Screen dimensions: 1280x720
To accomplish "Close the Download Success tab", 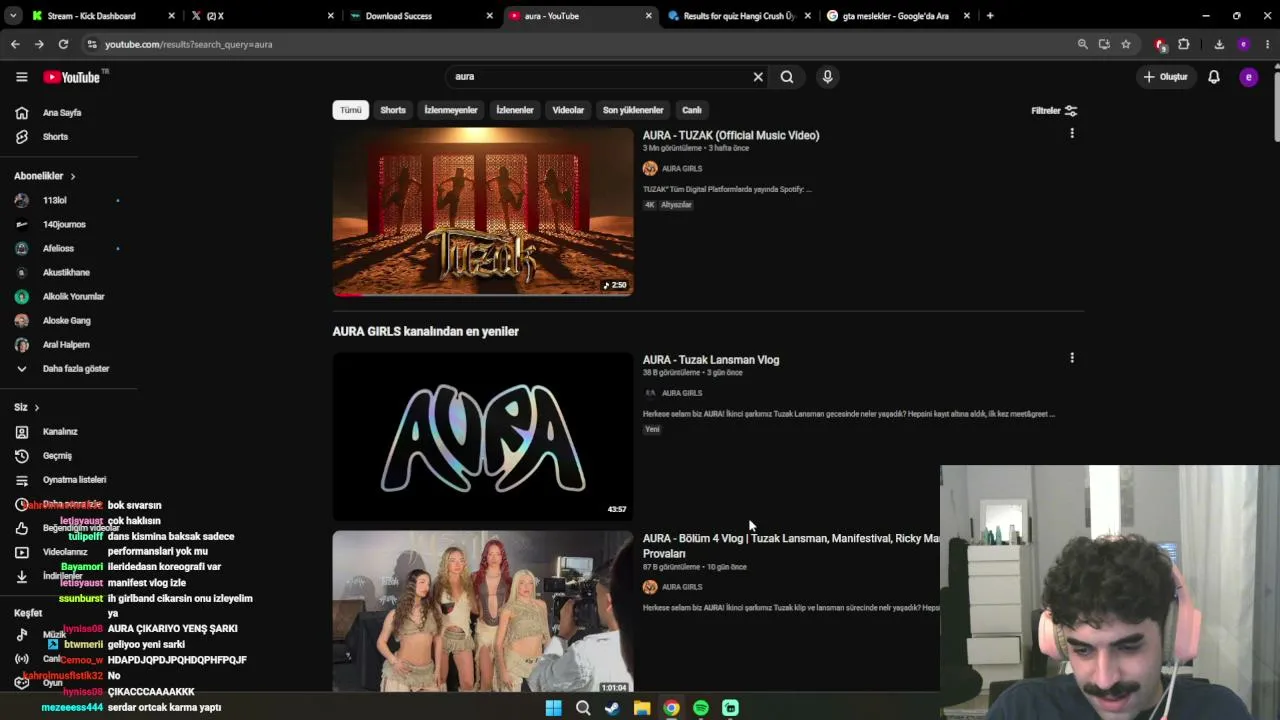I will (489, 16).
